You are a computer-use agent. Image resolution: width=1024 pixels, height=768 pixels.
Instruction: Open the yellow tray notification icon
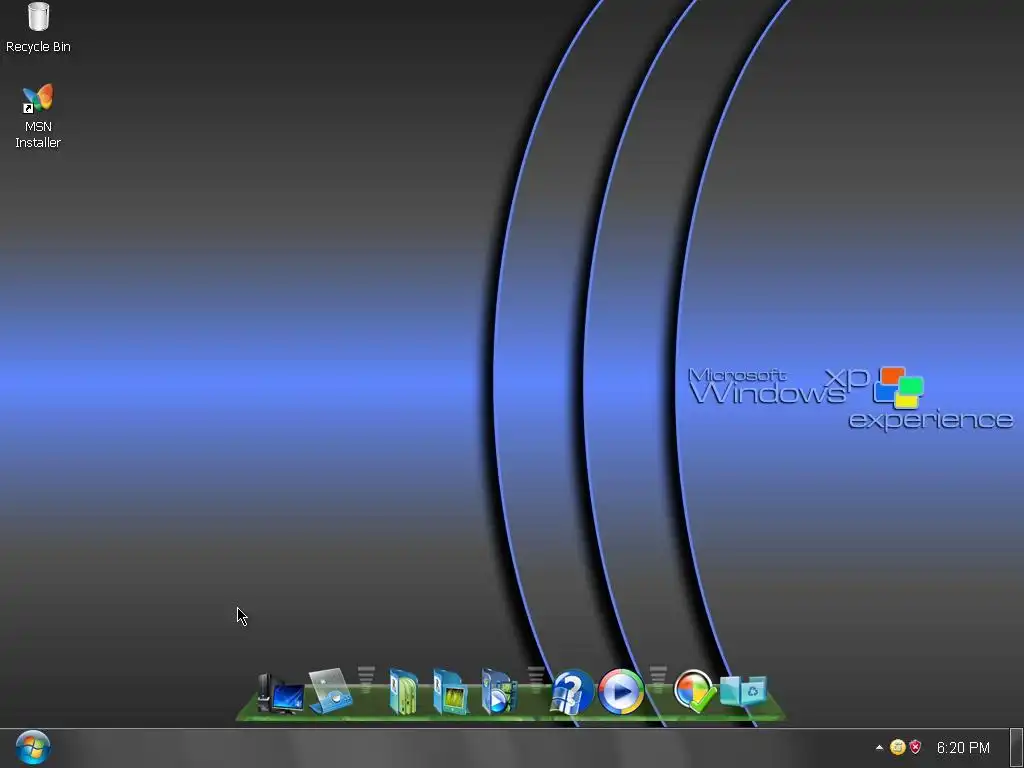click(x=898, y=747)
